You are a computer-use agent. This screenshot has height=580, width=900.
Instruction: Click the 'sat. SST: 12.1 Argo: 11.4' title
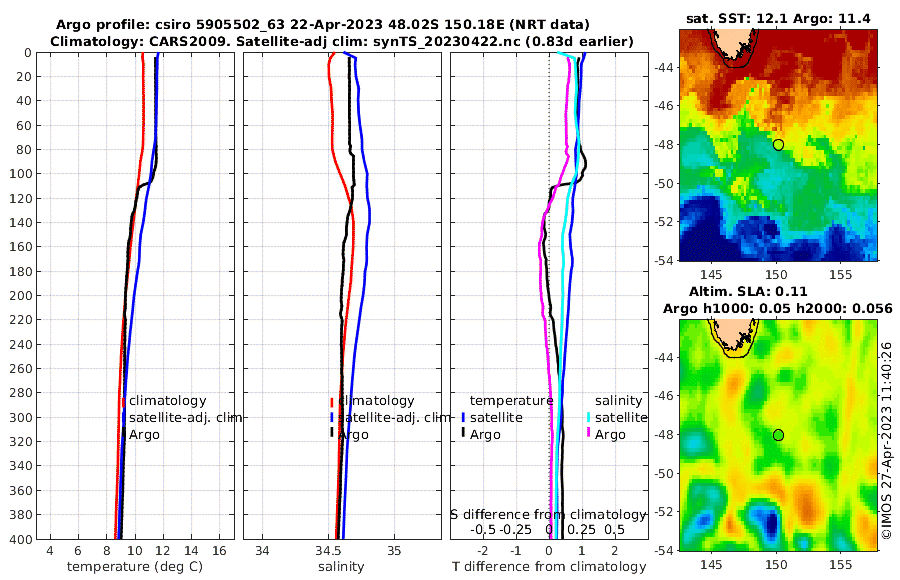coord(778,18)
